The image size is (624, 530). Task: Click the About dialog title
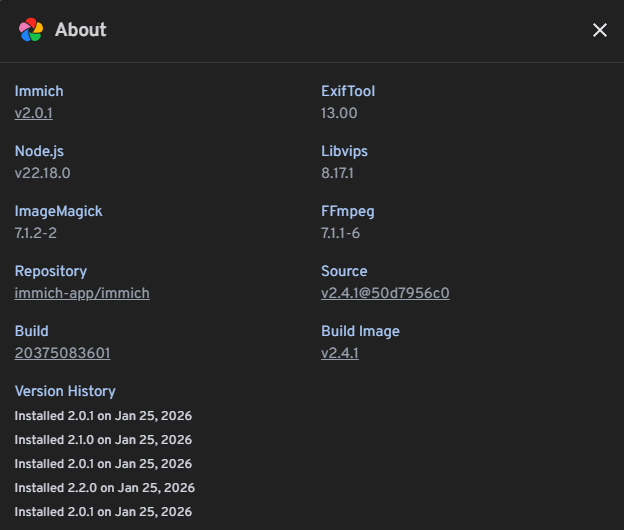[81, 30]
